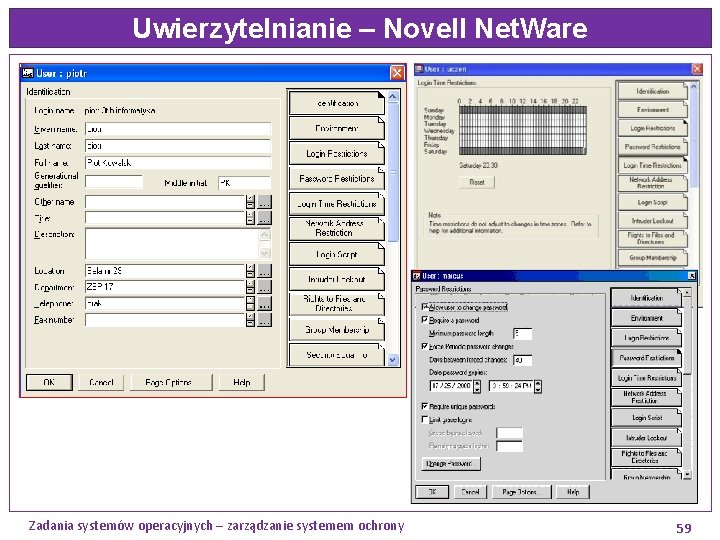Click scroll-down arrow of piotr page list

pyautogui.click(x=393, y=360)
